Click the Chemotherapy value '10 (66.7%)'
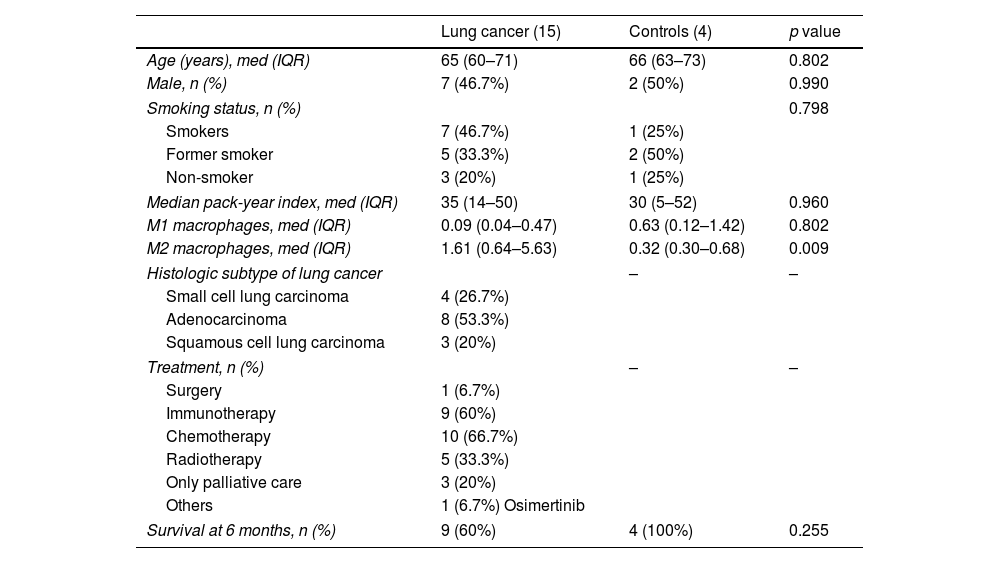Screen dimensions: 1000x563 pyautogui.click(x=479, y=436)
